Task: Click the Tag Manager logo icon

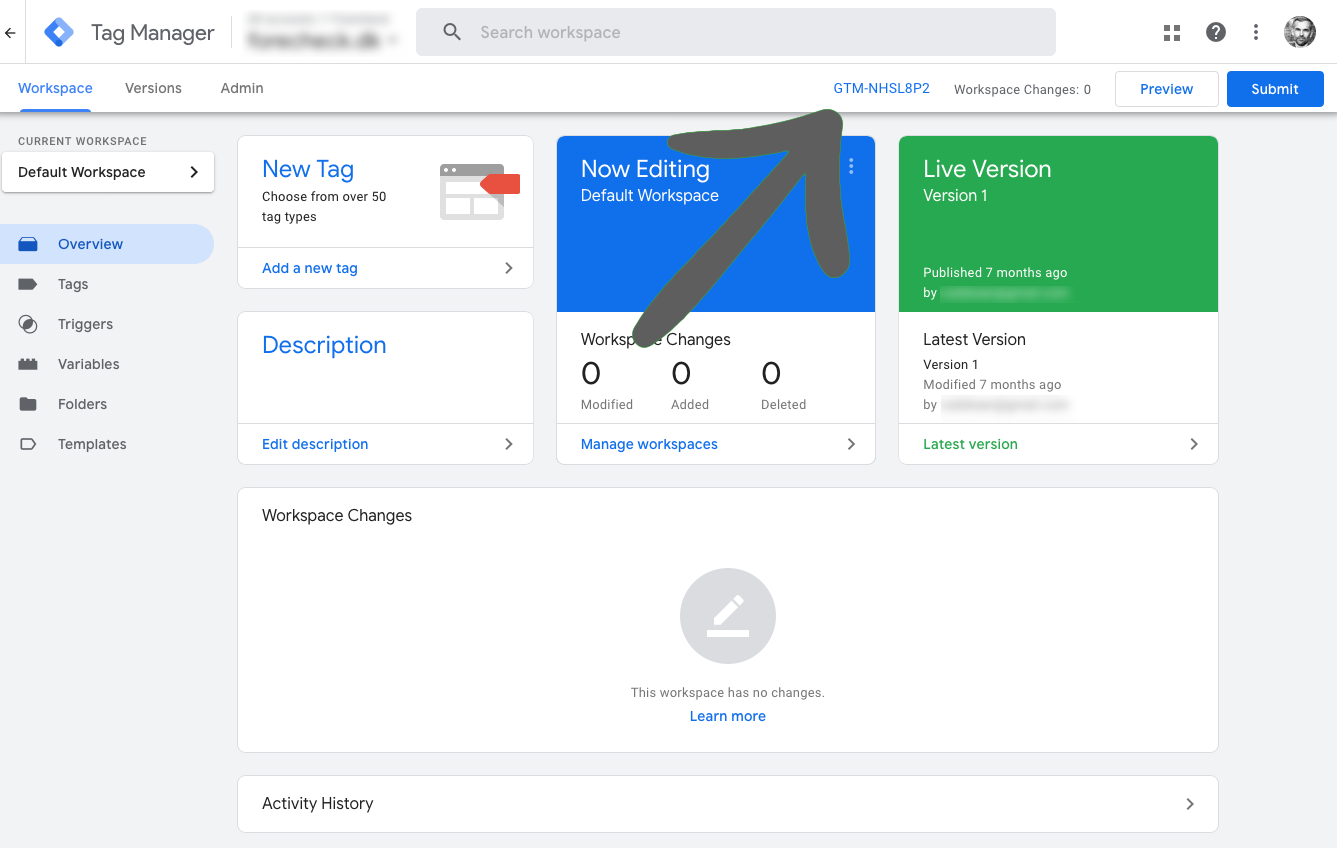Action: click(x=59, y=32)
